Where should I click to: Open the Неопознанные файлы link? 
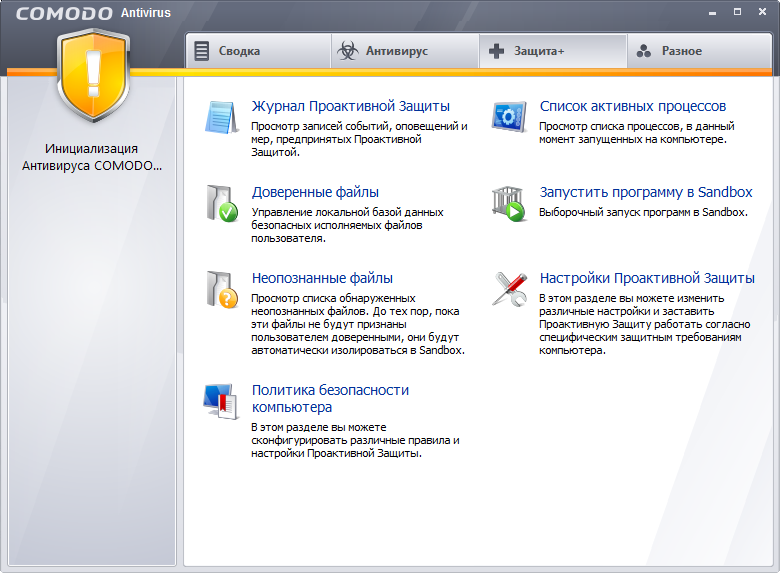pyautogui.click(x=322, y=278)
